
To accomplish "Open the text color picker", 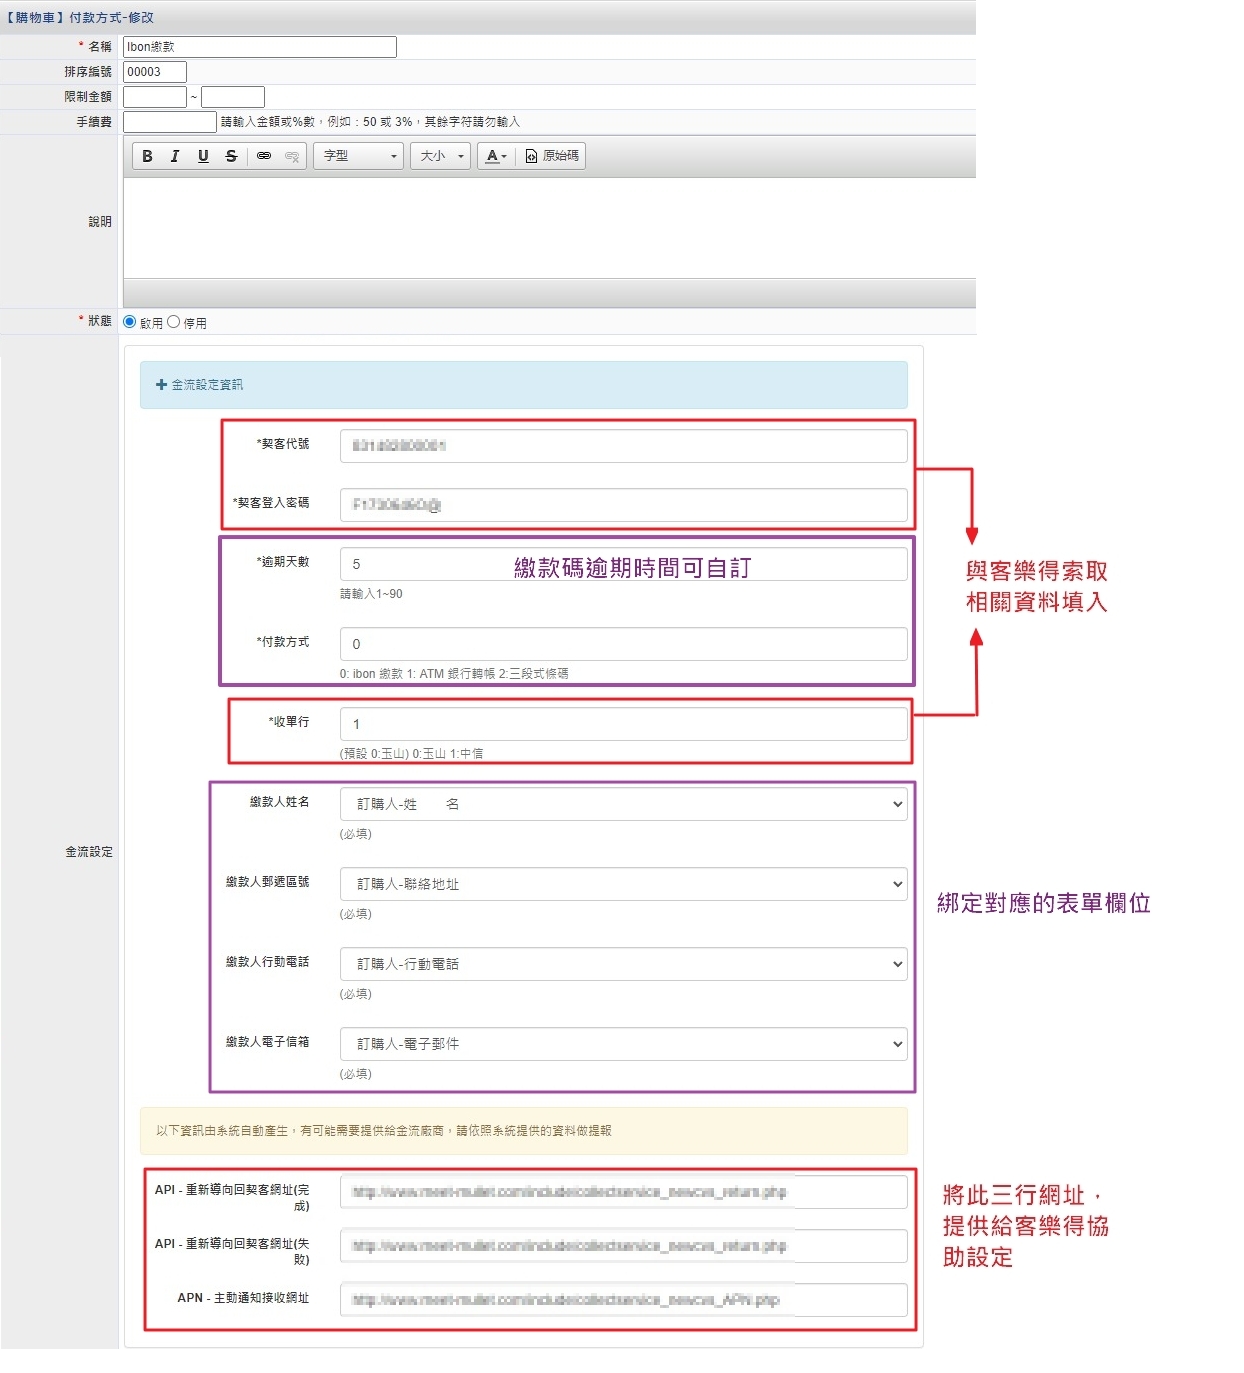I will point(496,156).
